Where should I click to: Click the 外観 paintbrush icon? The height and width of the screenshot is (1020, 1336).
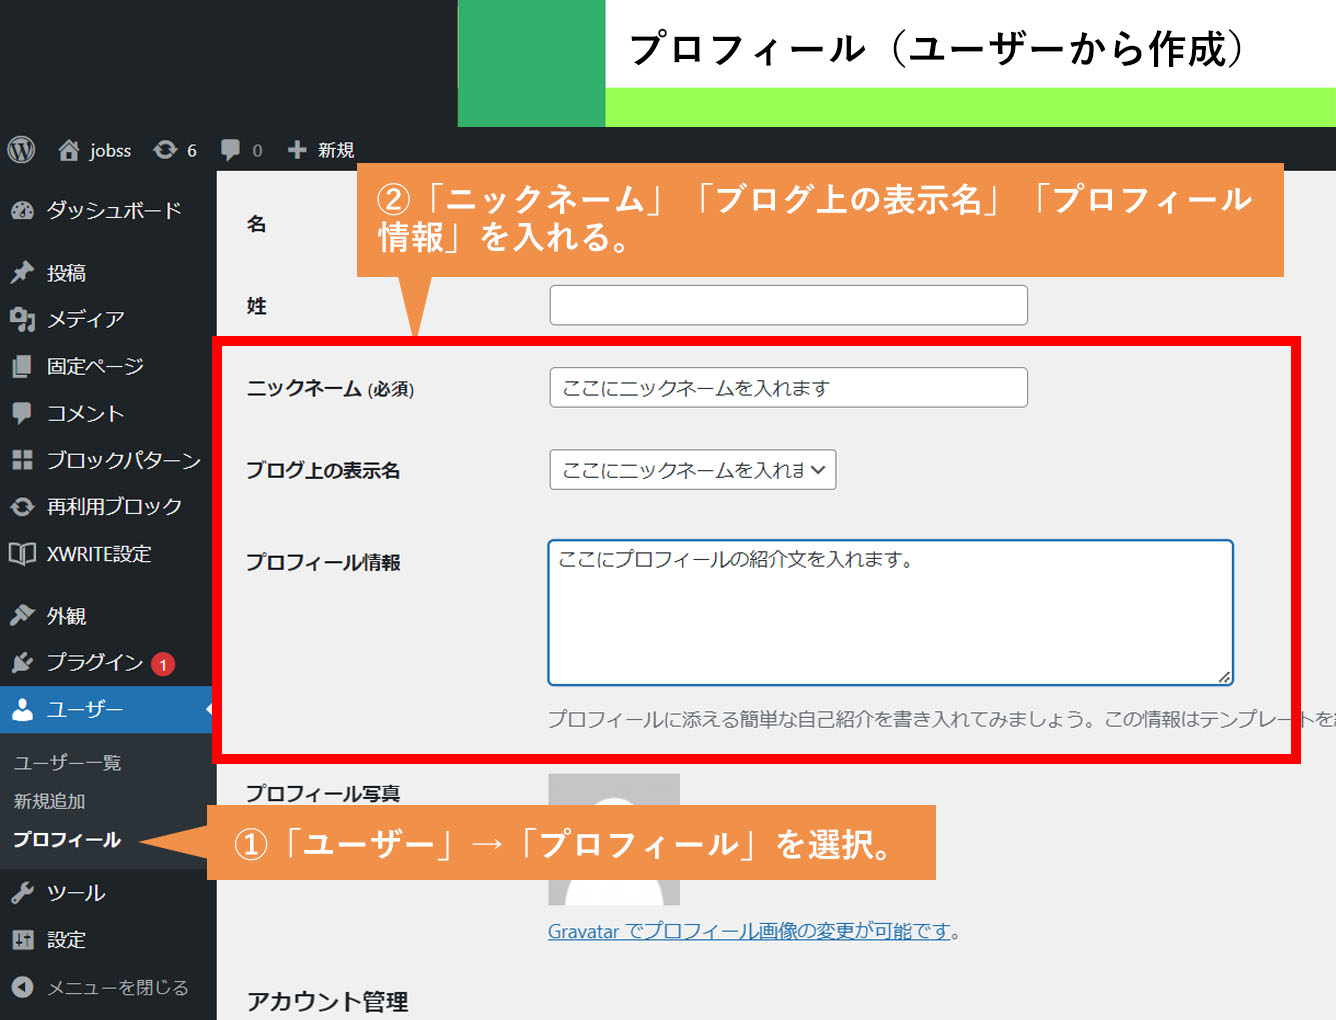tap(22, 615)
